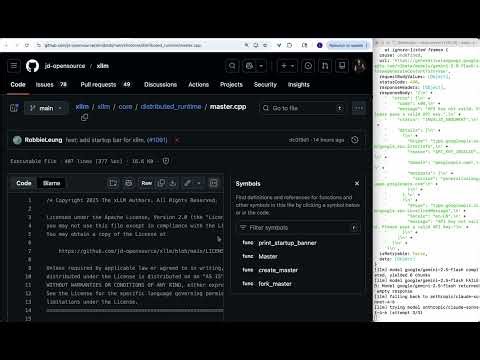Switch to the Insights tab

coord(299,85)
